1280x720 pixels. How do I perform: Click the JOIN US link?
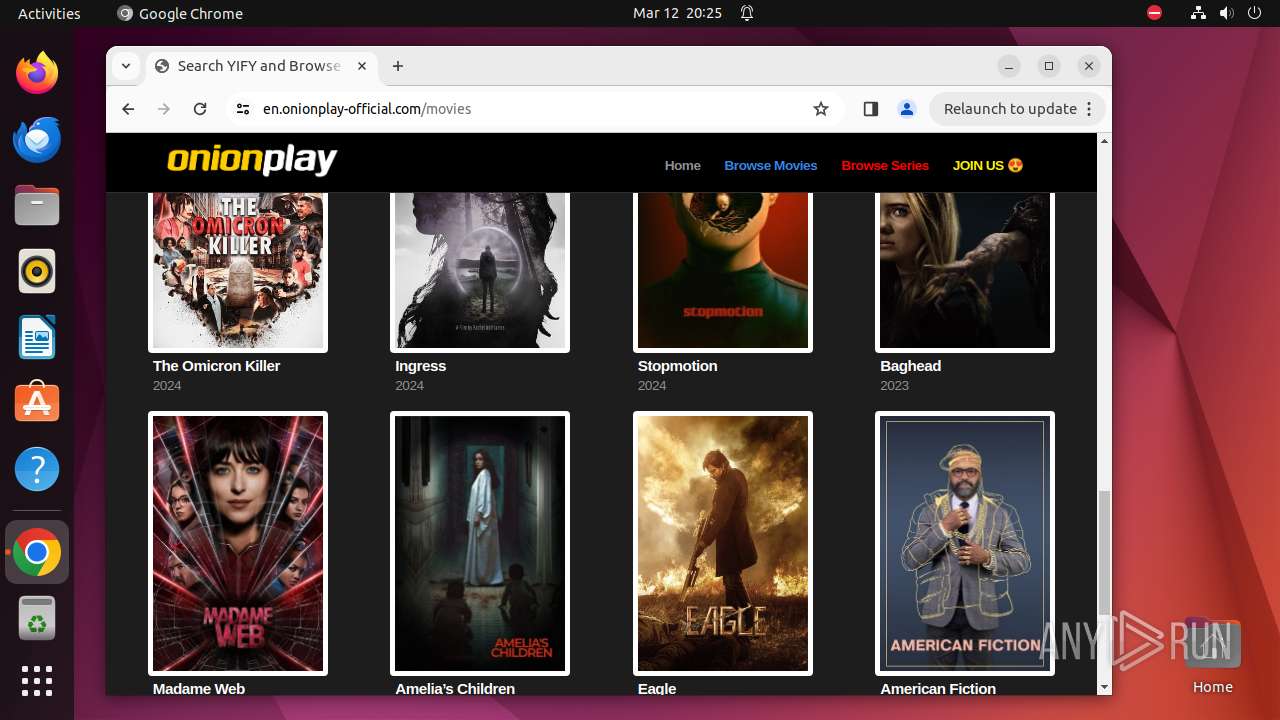[988, 165]
